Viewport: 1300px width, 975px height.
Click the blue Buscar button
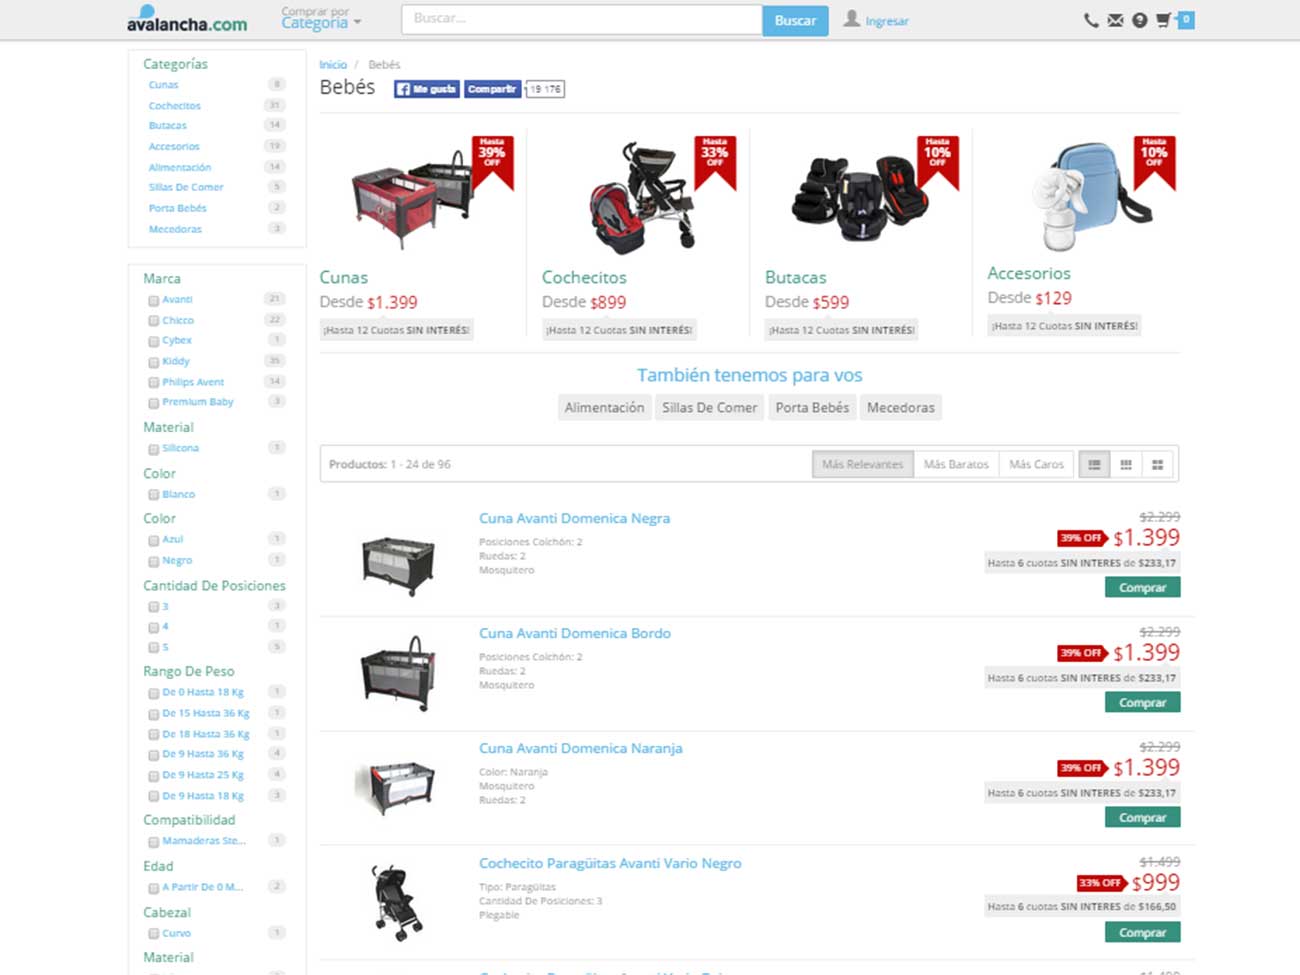[795, 20]
